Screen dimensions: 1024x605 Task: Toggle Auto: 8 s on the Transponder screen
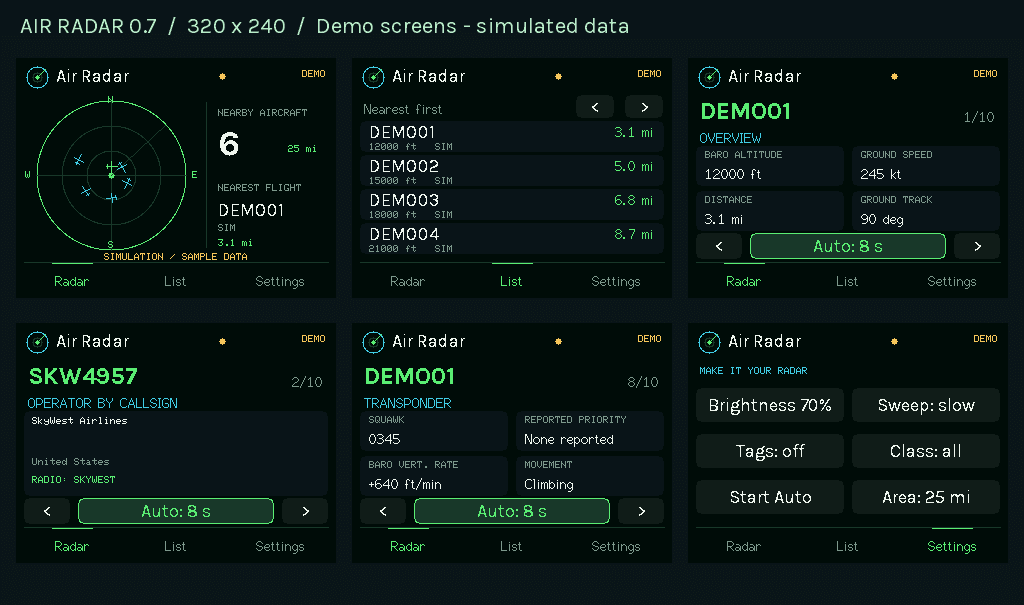(512, 511)
